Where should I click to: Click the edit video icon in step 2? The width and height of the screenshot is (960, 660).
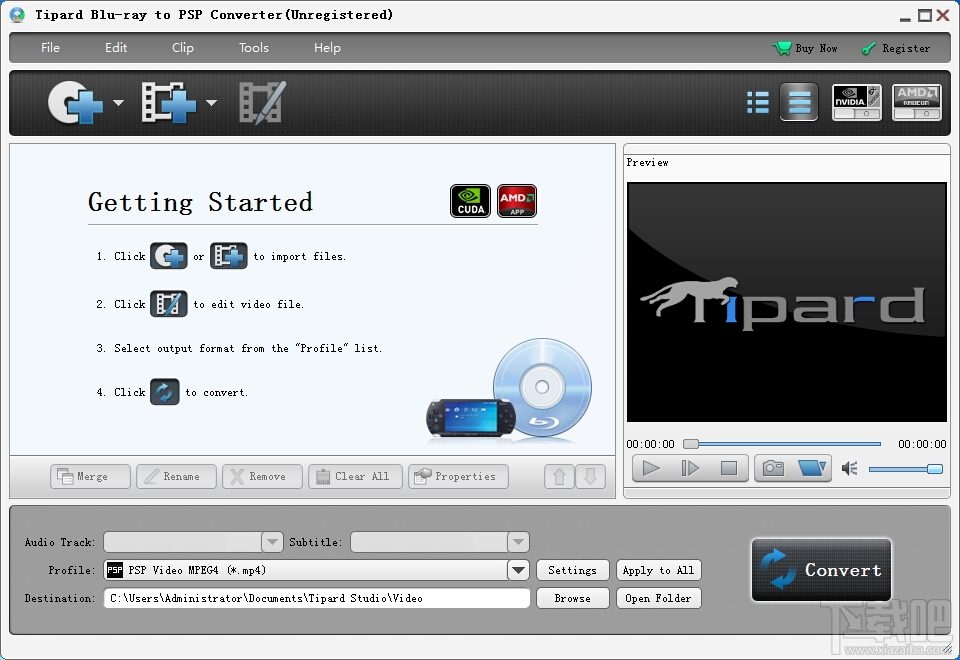[169, 304]
